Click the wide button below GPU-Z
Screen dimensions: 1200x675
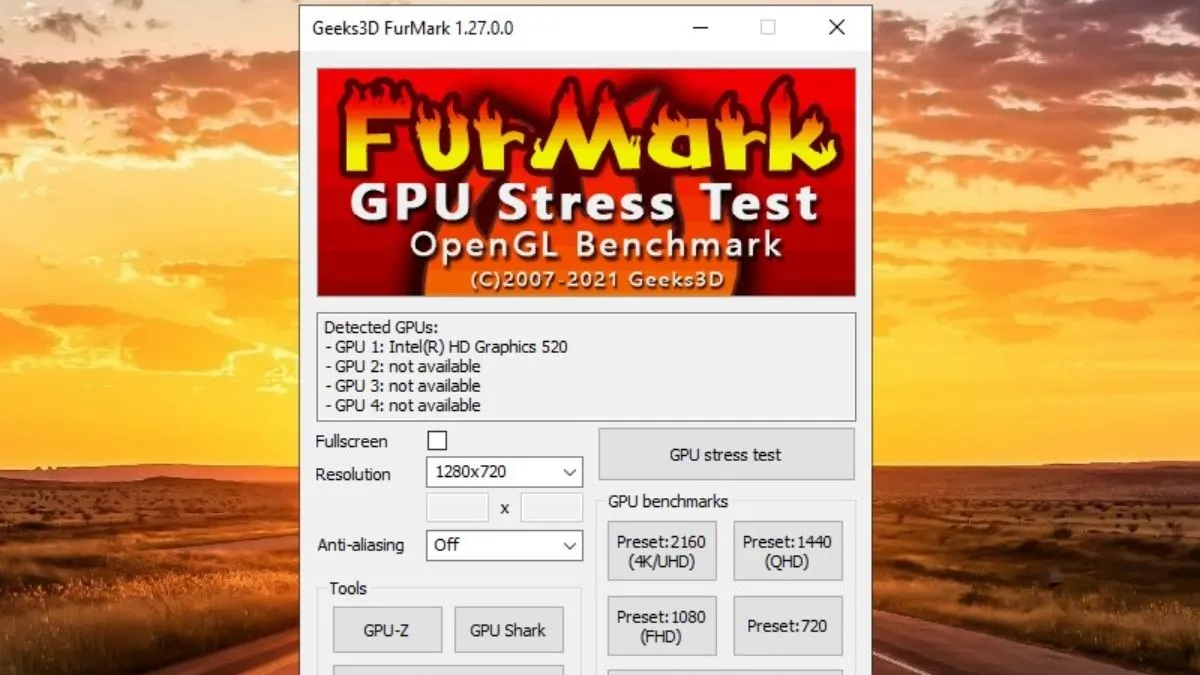[x=448, y=669]
